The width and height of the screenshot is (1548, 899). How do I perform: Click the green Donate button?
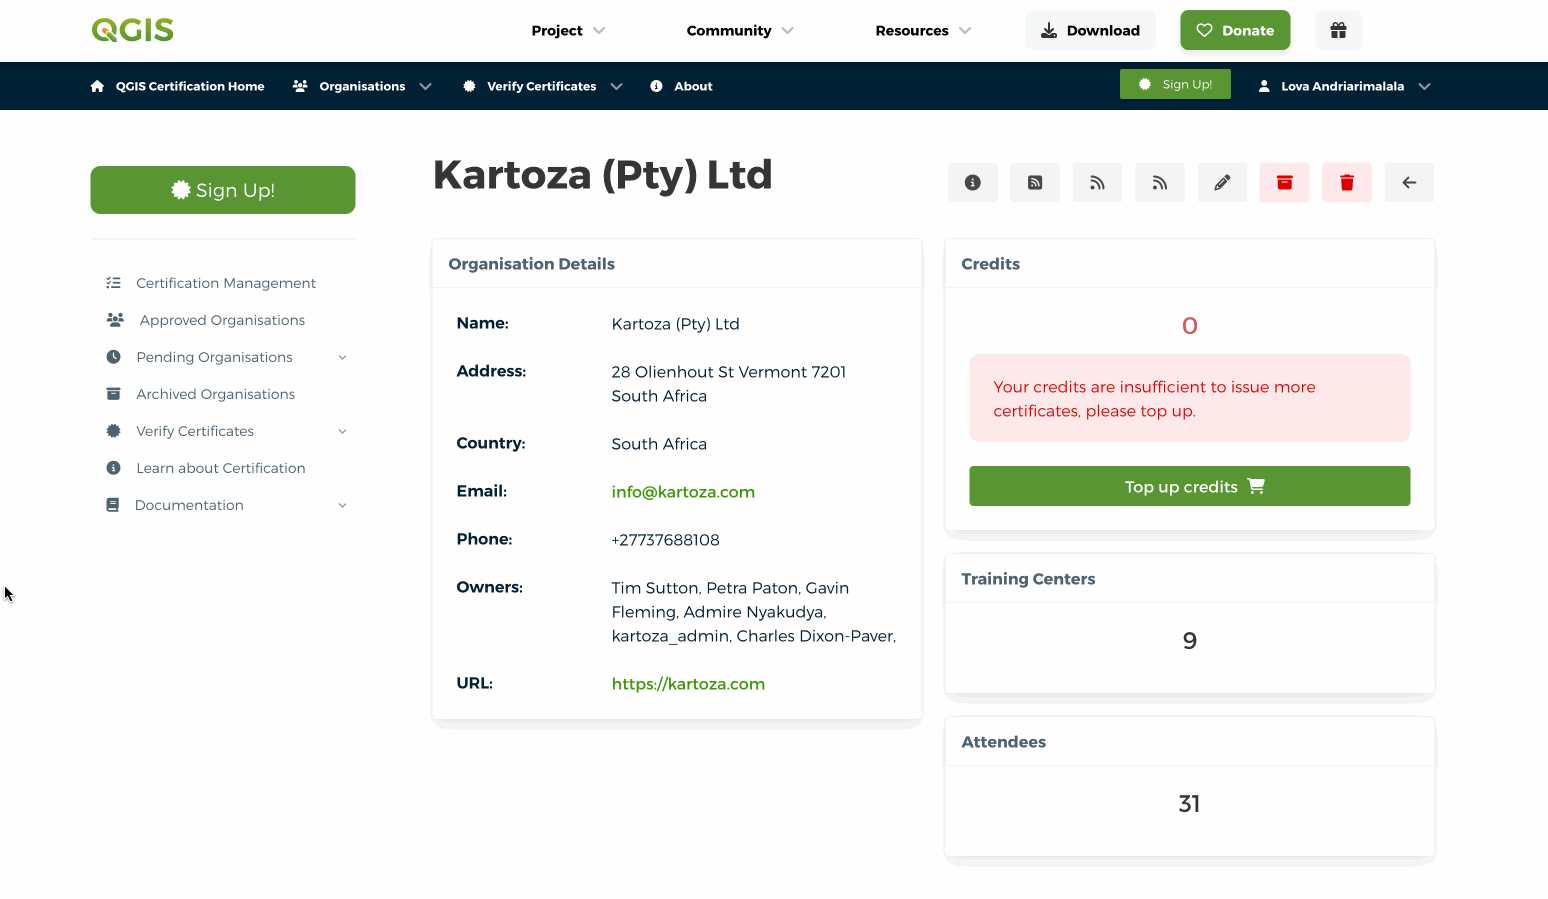tap(1235, 30)
